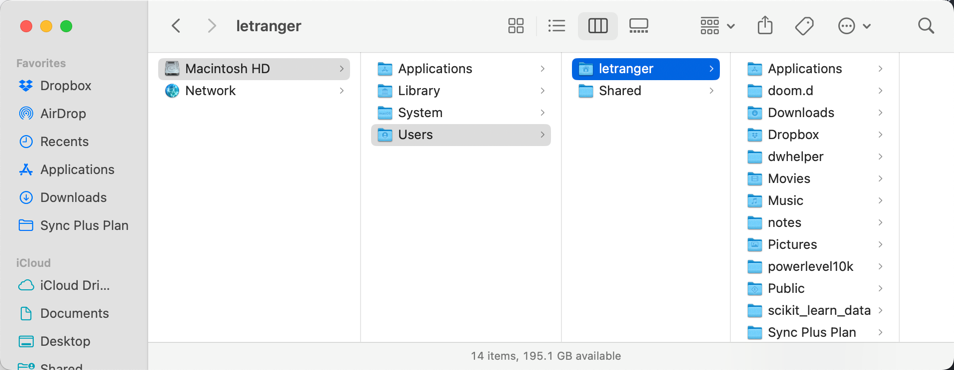Select Sync Plus Plan folder in last column
This screenshot has height=370, width=954.
pos(815,332)
